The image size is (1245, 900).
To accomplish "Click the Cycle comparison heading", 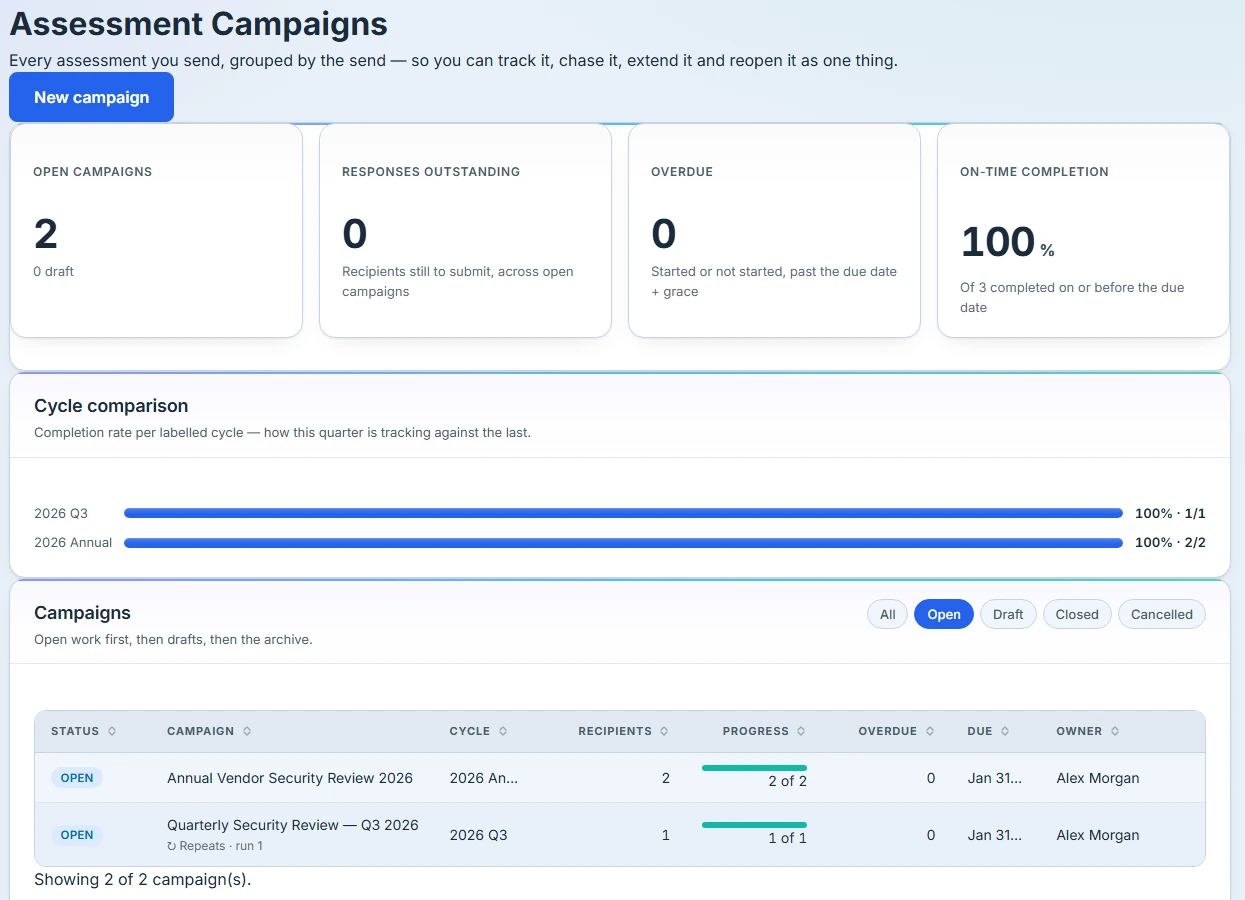I will coord(111,406).
